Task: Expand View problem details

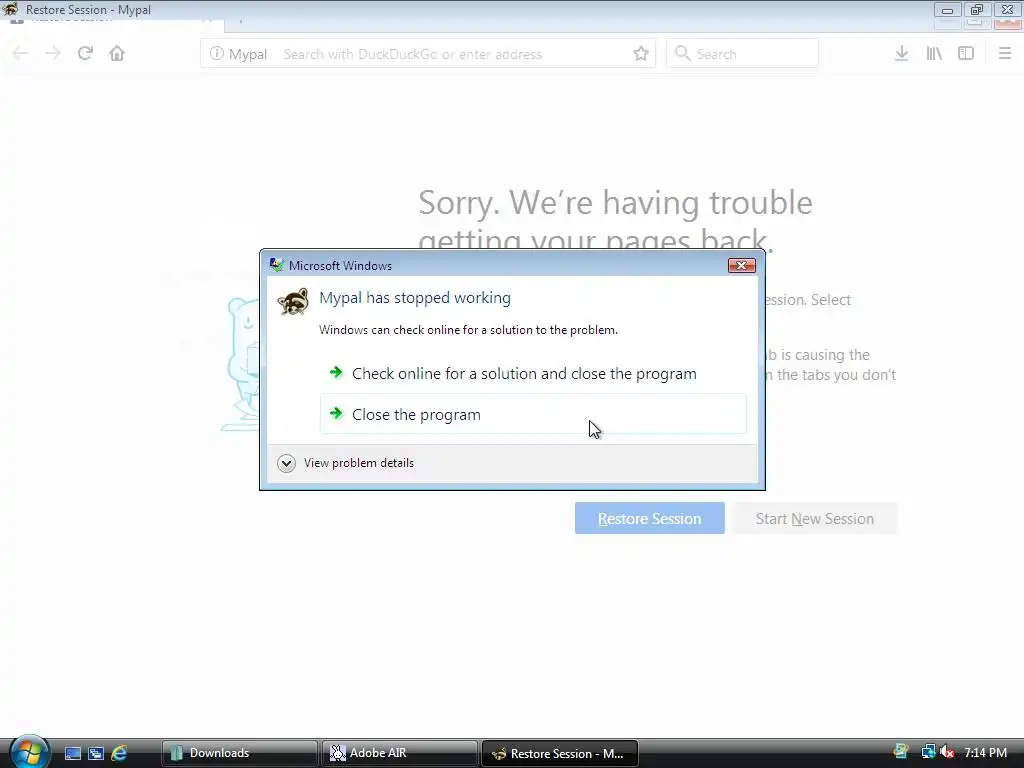Action: click(x=345, y=463)
